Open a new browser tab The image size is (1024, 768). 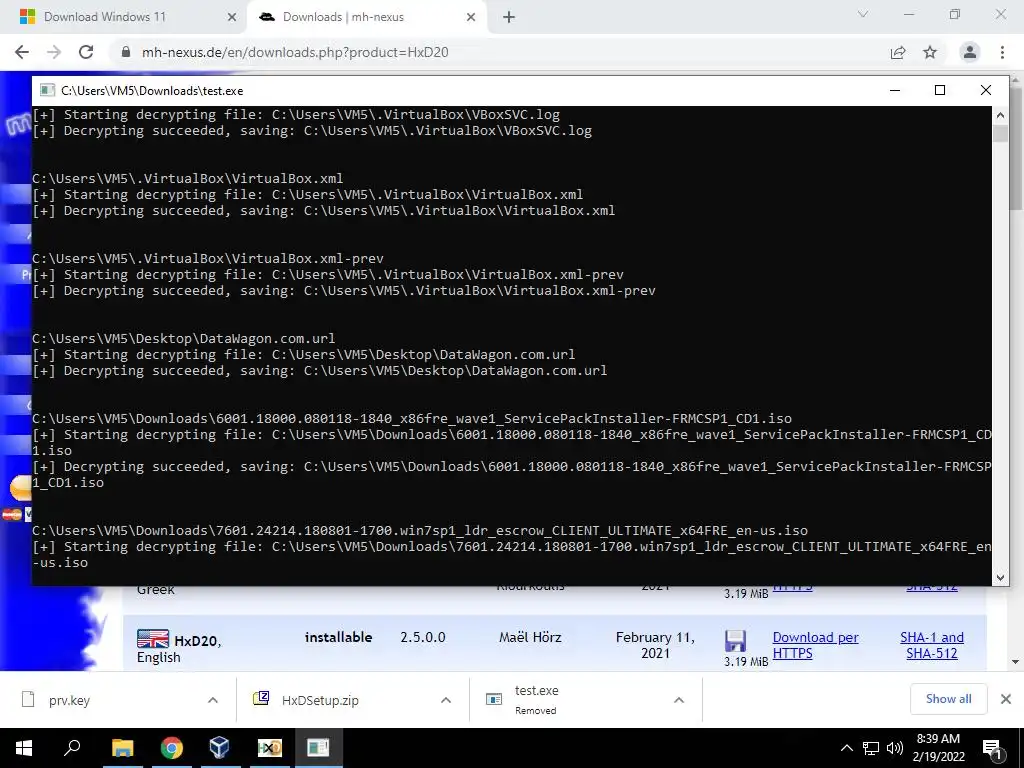[x=509, y=18]
